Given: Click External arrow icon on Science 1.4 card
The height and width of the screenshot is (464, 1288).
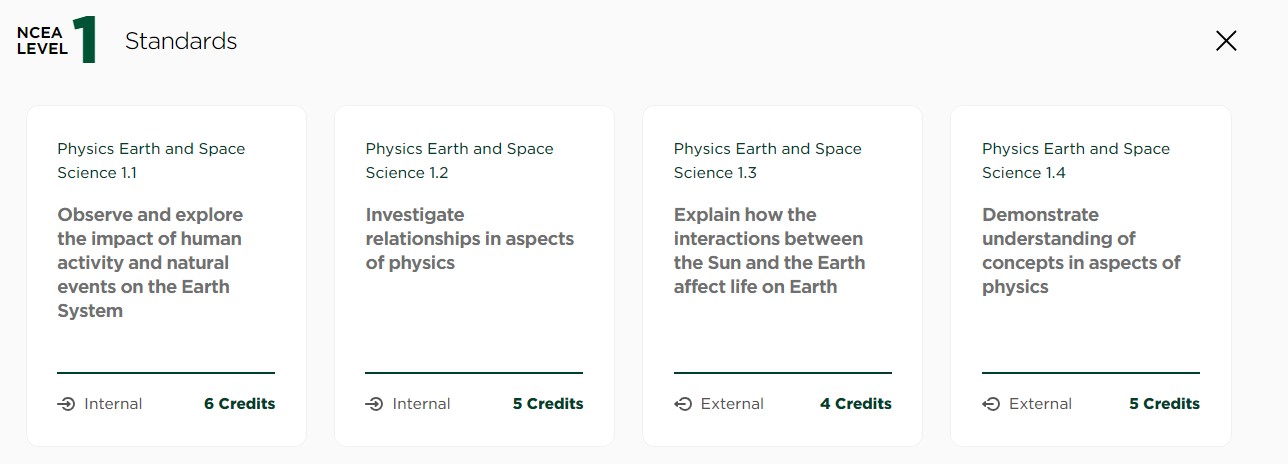Looking at the screenshot, I should (x=991, y=405).
